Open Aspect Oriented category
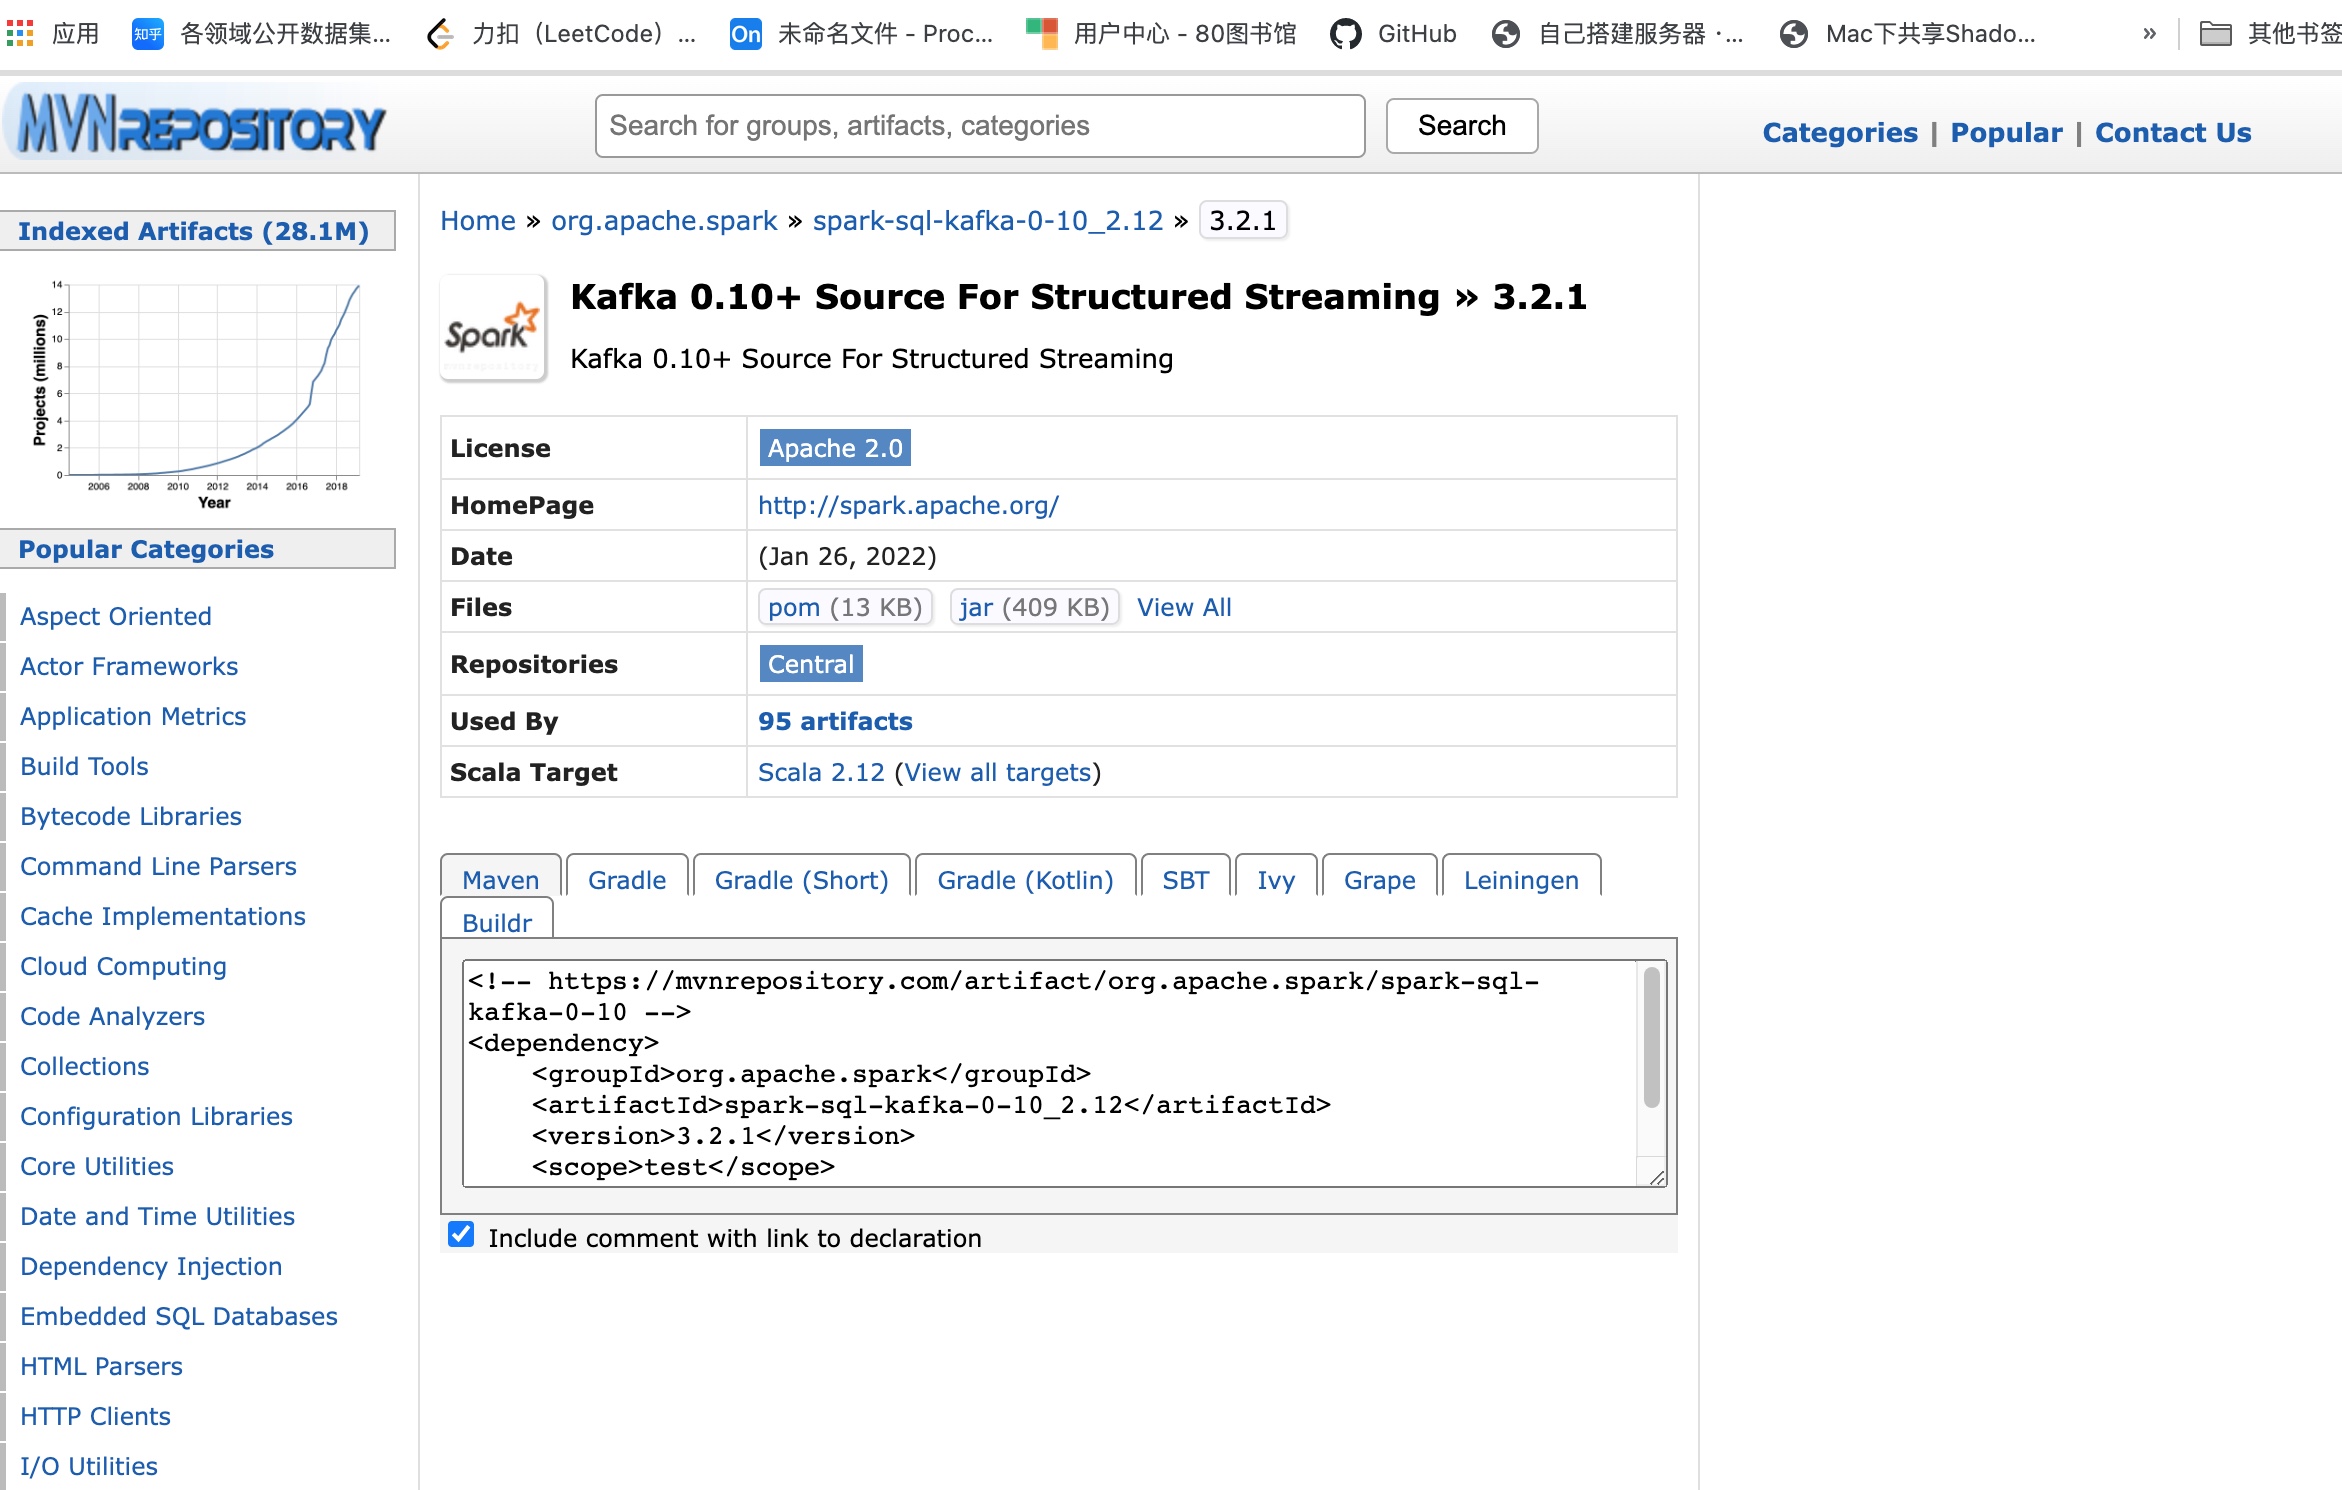Image resolution: width=2342 pixels, height=1490 pixels. coord(116,616)
